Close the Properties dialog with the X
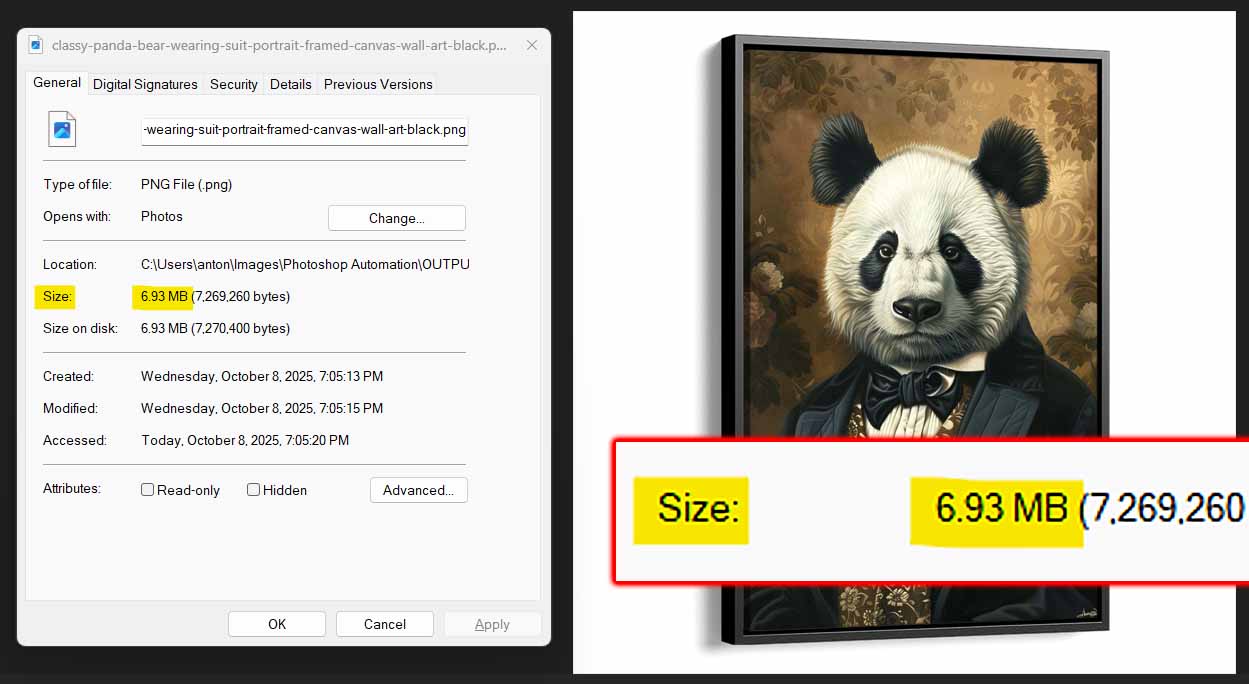Image resolution: width=1249 pixels, height=684 pixels. coord(531,45)
